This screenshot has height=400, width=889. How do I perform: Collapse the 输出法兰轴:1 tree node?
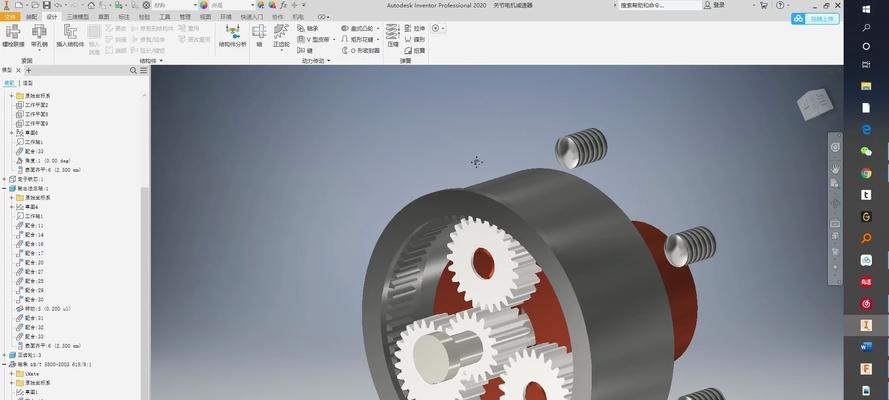[5, 188]
